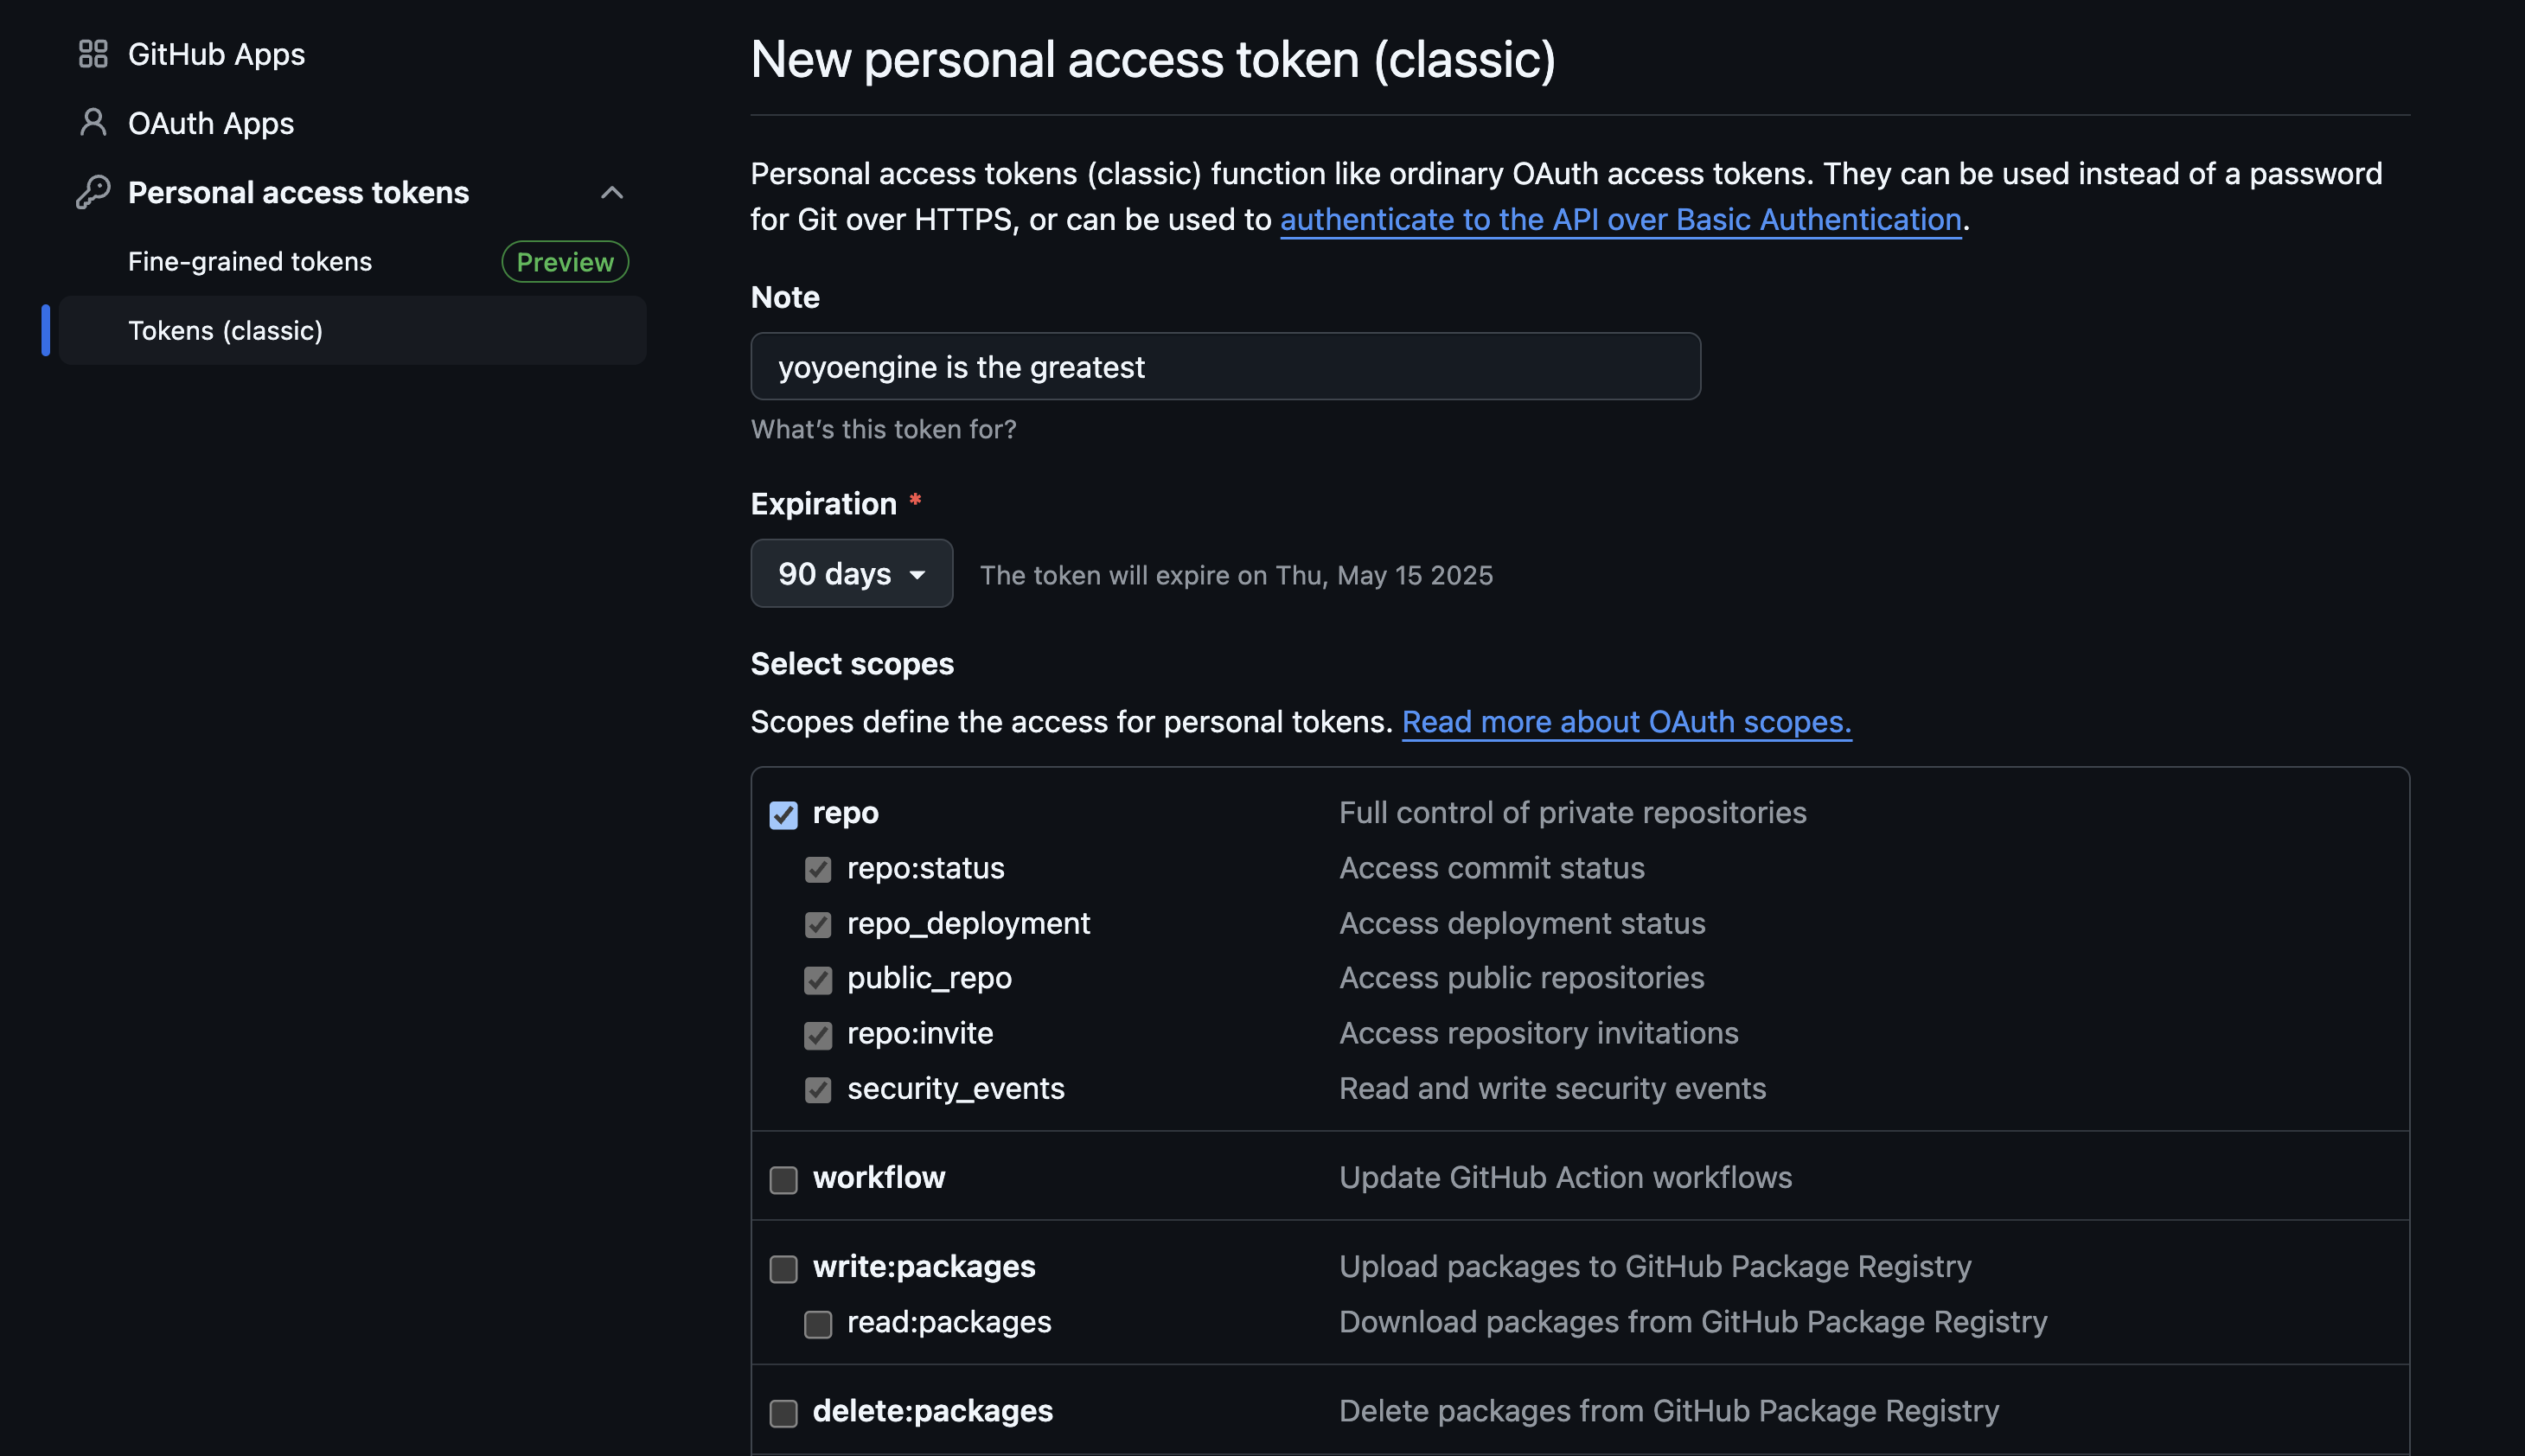Toggle the repo:status sub-scope checkbox
Image resolution: width=2525 pixels, height=1456 pixels.
tap(818, 870)
